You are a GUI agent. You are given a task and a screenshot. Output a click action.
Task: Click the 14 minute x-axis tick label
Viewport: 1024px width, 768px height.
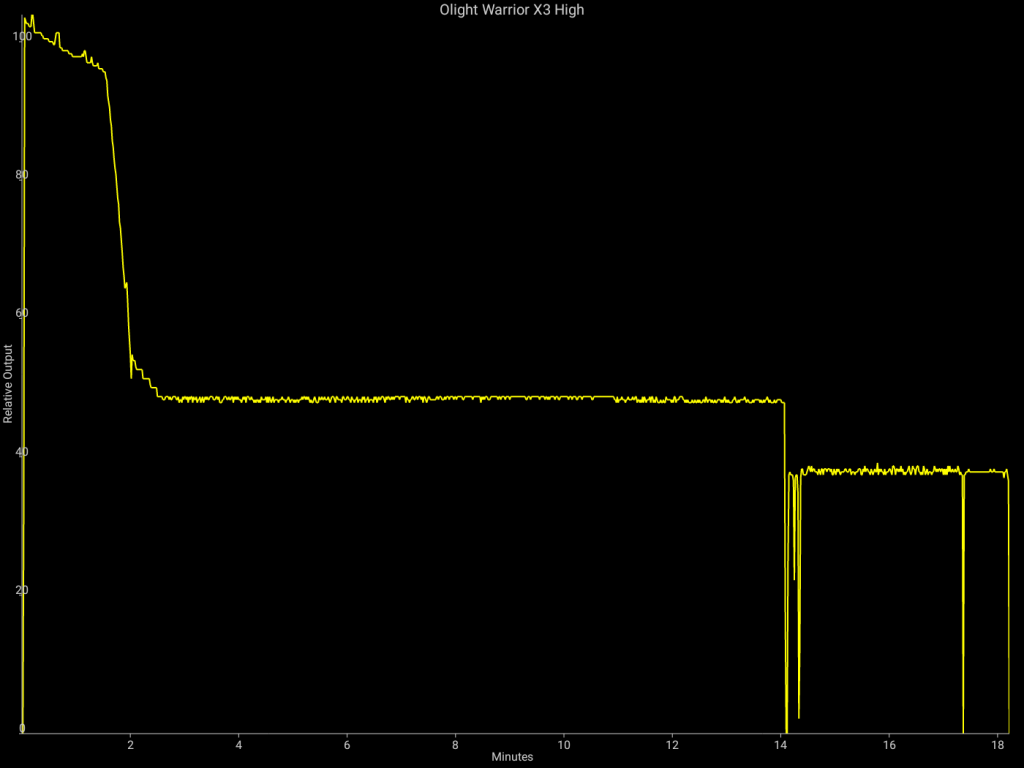[780, 744]
